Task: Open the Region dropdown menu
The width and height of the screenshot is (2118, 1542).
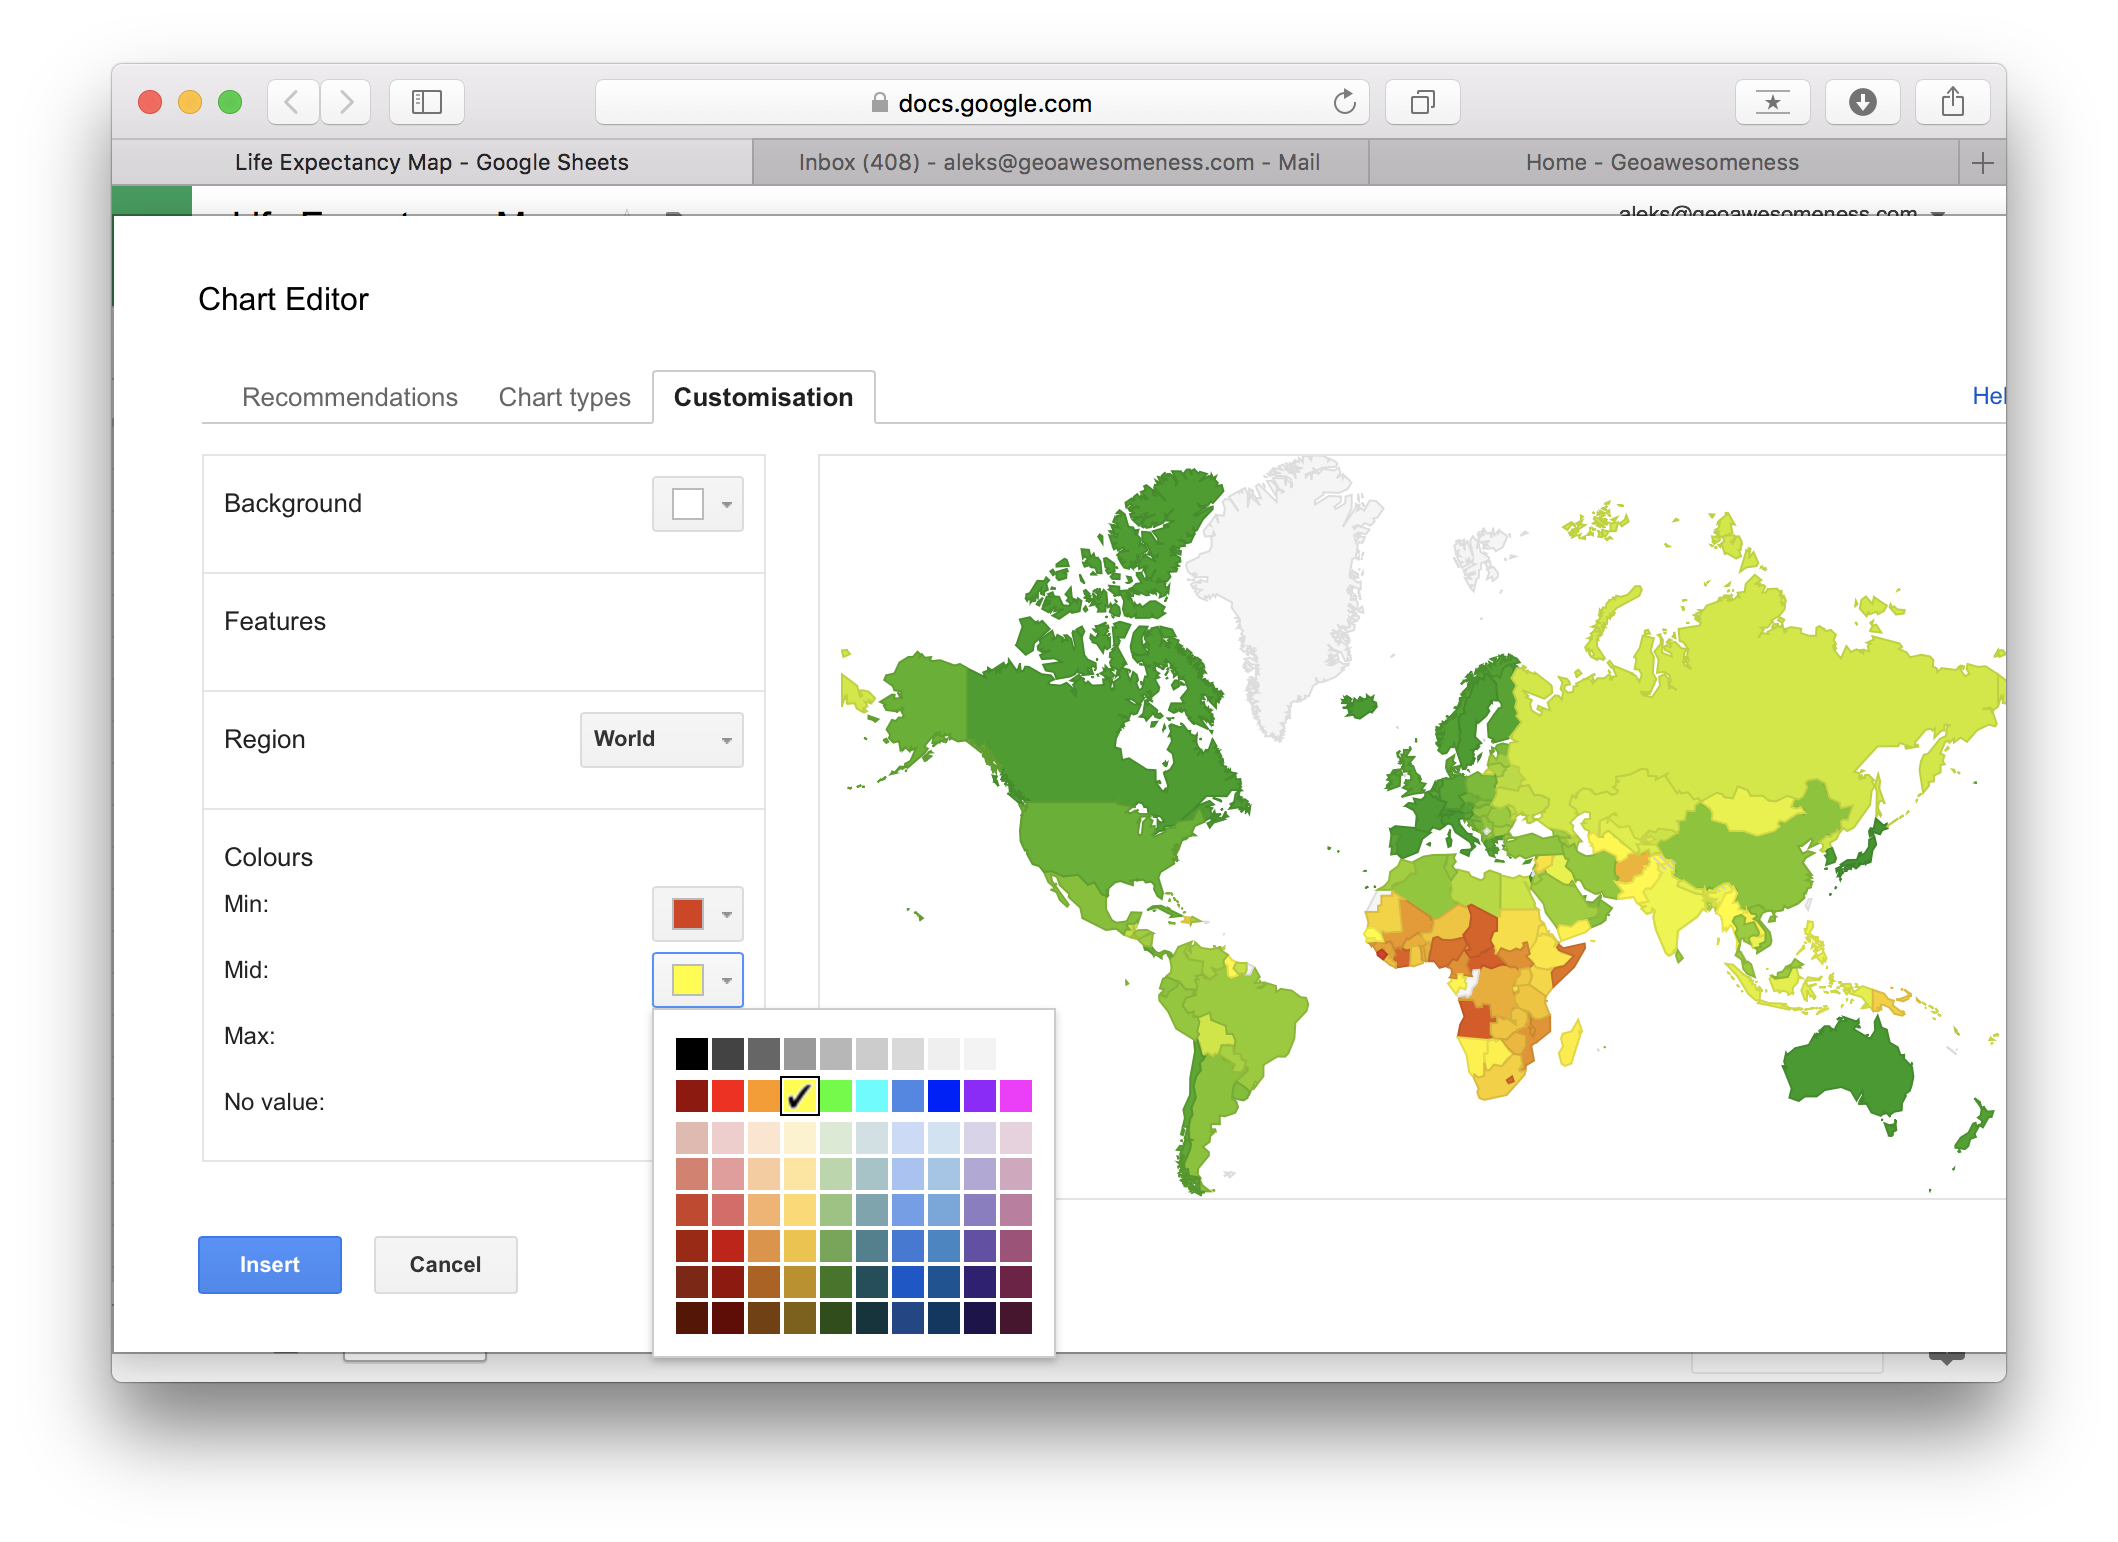Action: [x=659, y=738]
